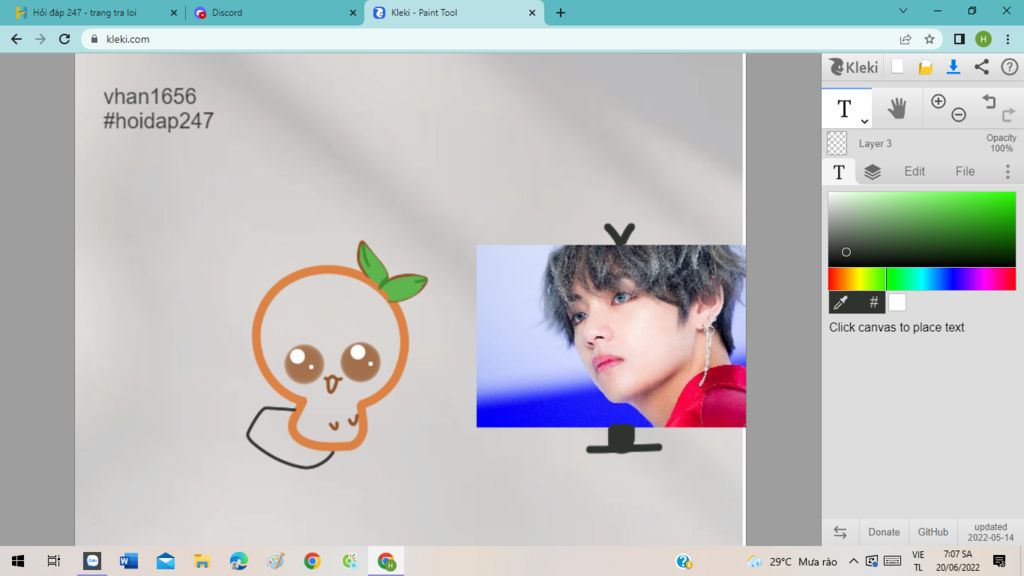1024x576 pixels.
Task: Open the three-dot more options menu
Action: click(1008, 172)
